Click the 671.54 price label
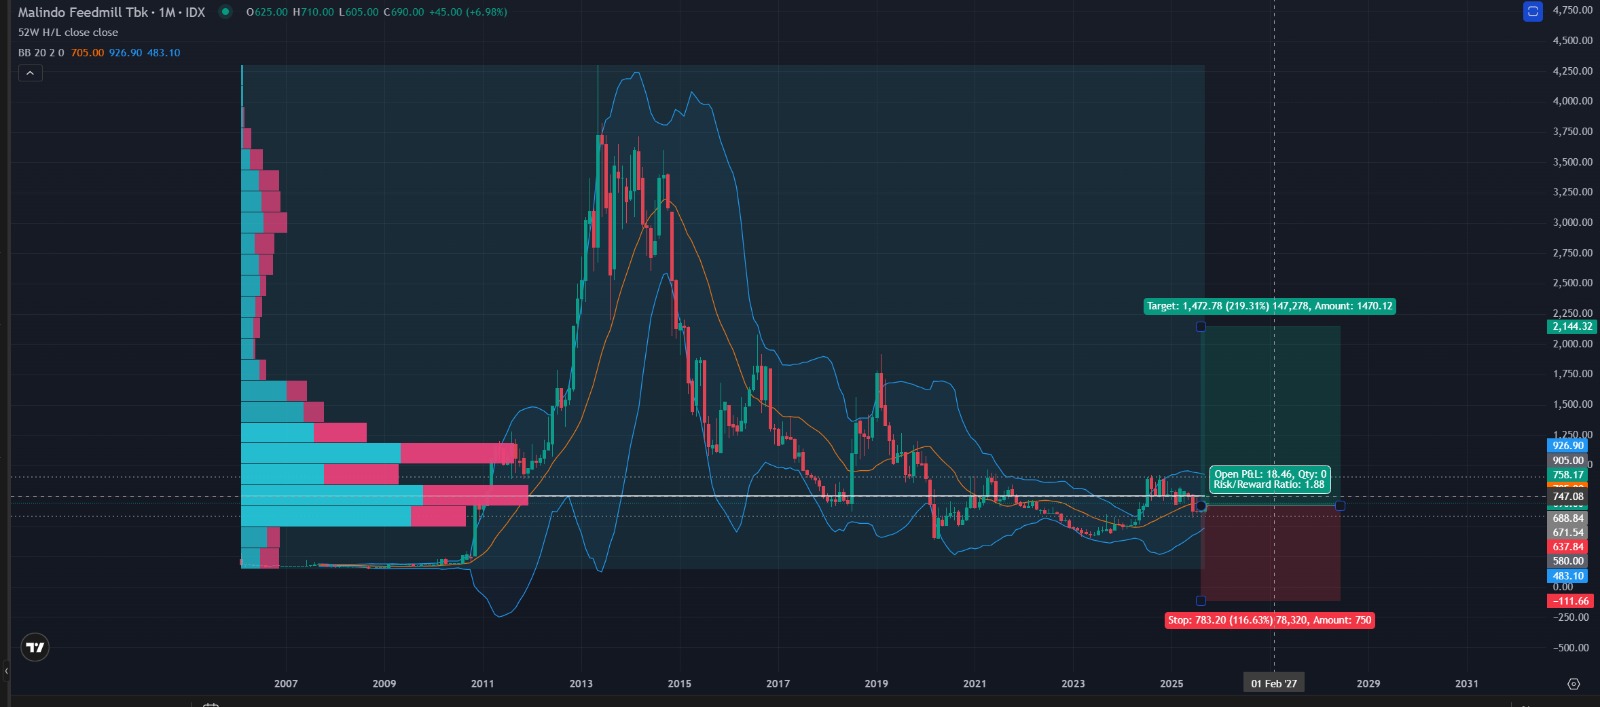 1568,533
